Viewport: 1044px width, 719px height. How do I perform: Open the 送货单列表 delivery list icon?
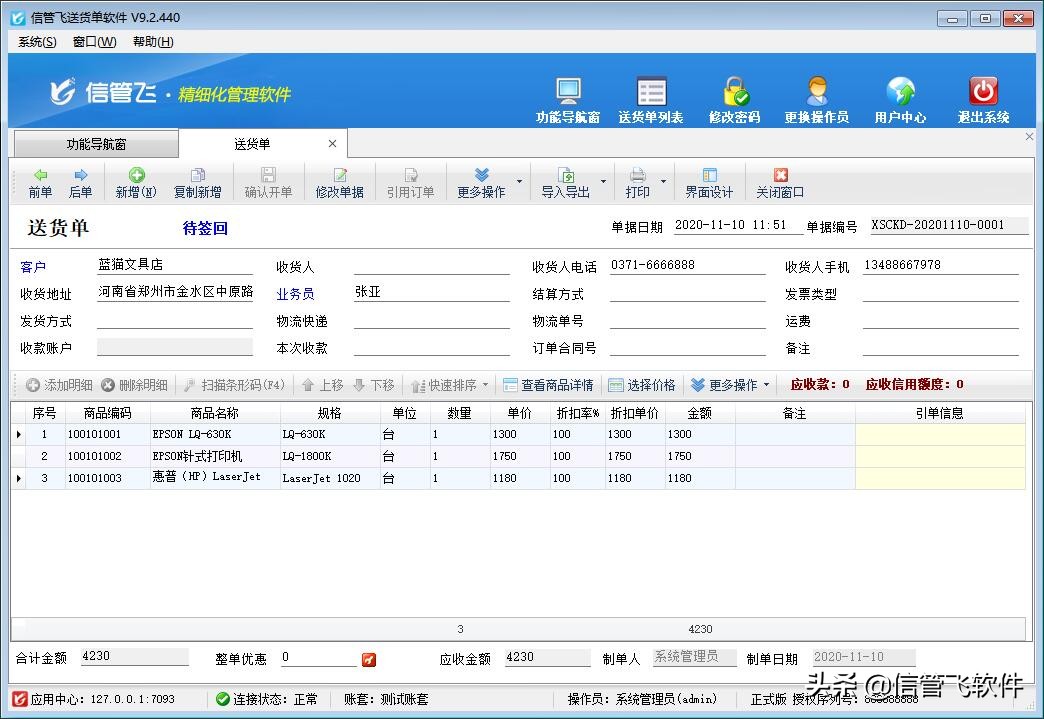651,94
